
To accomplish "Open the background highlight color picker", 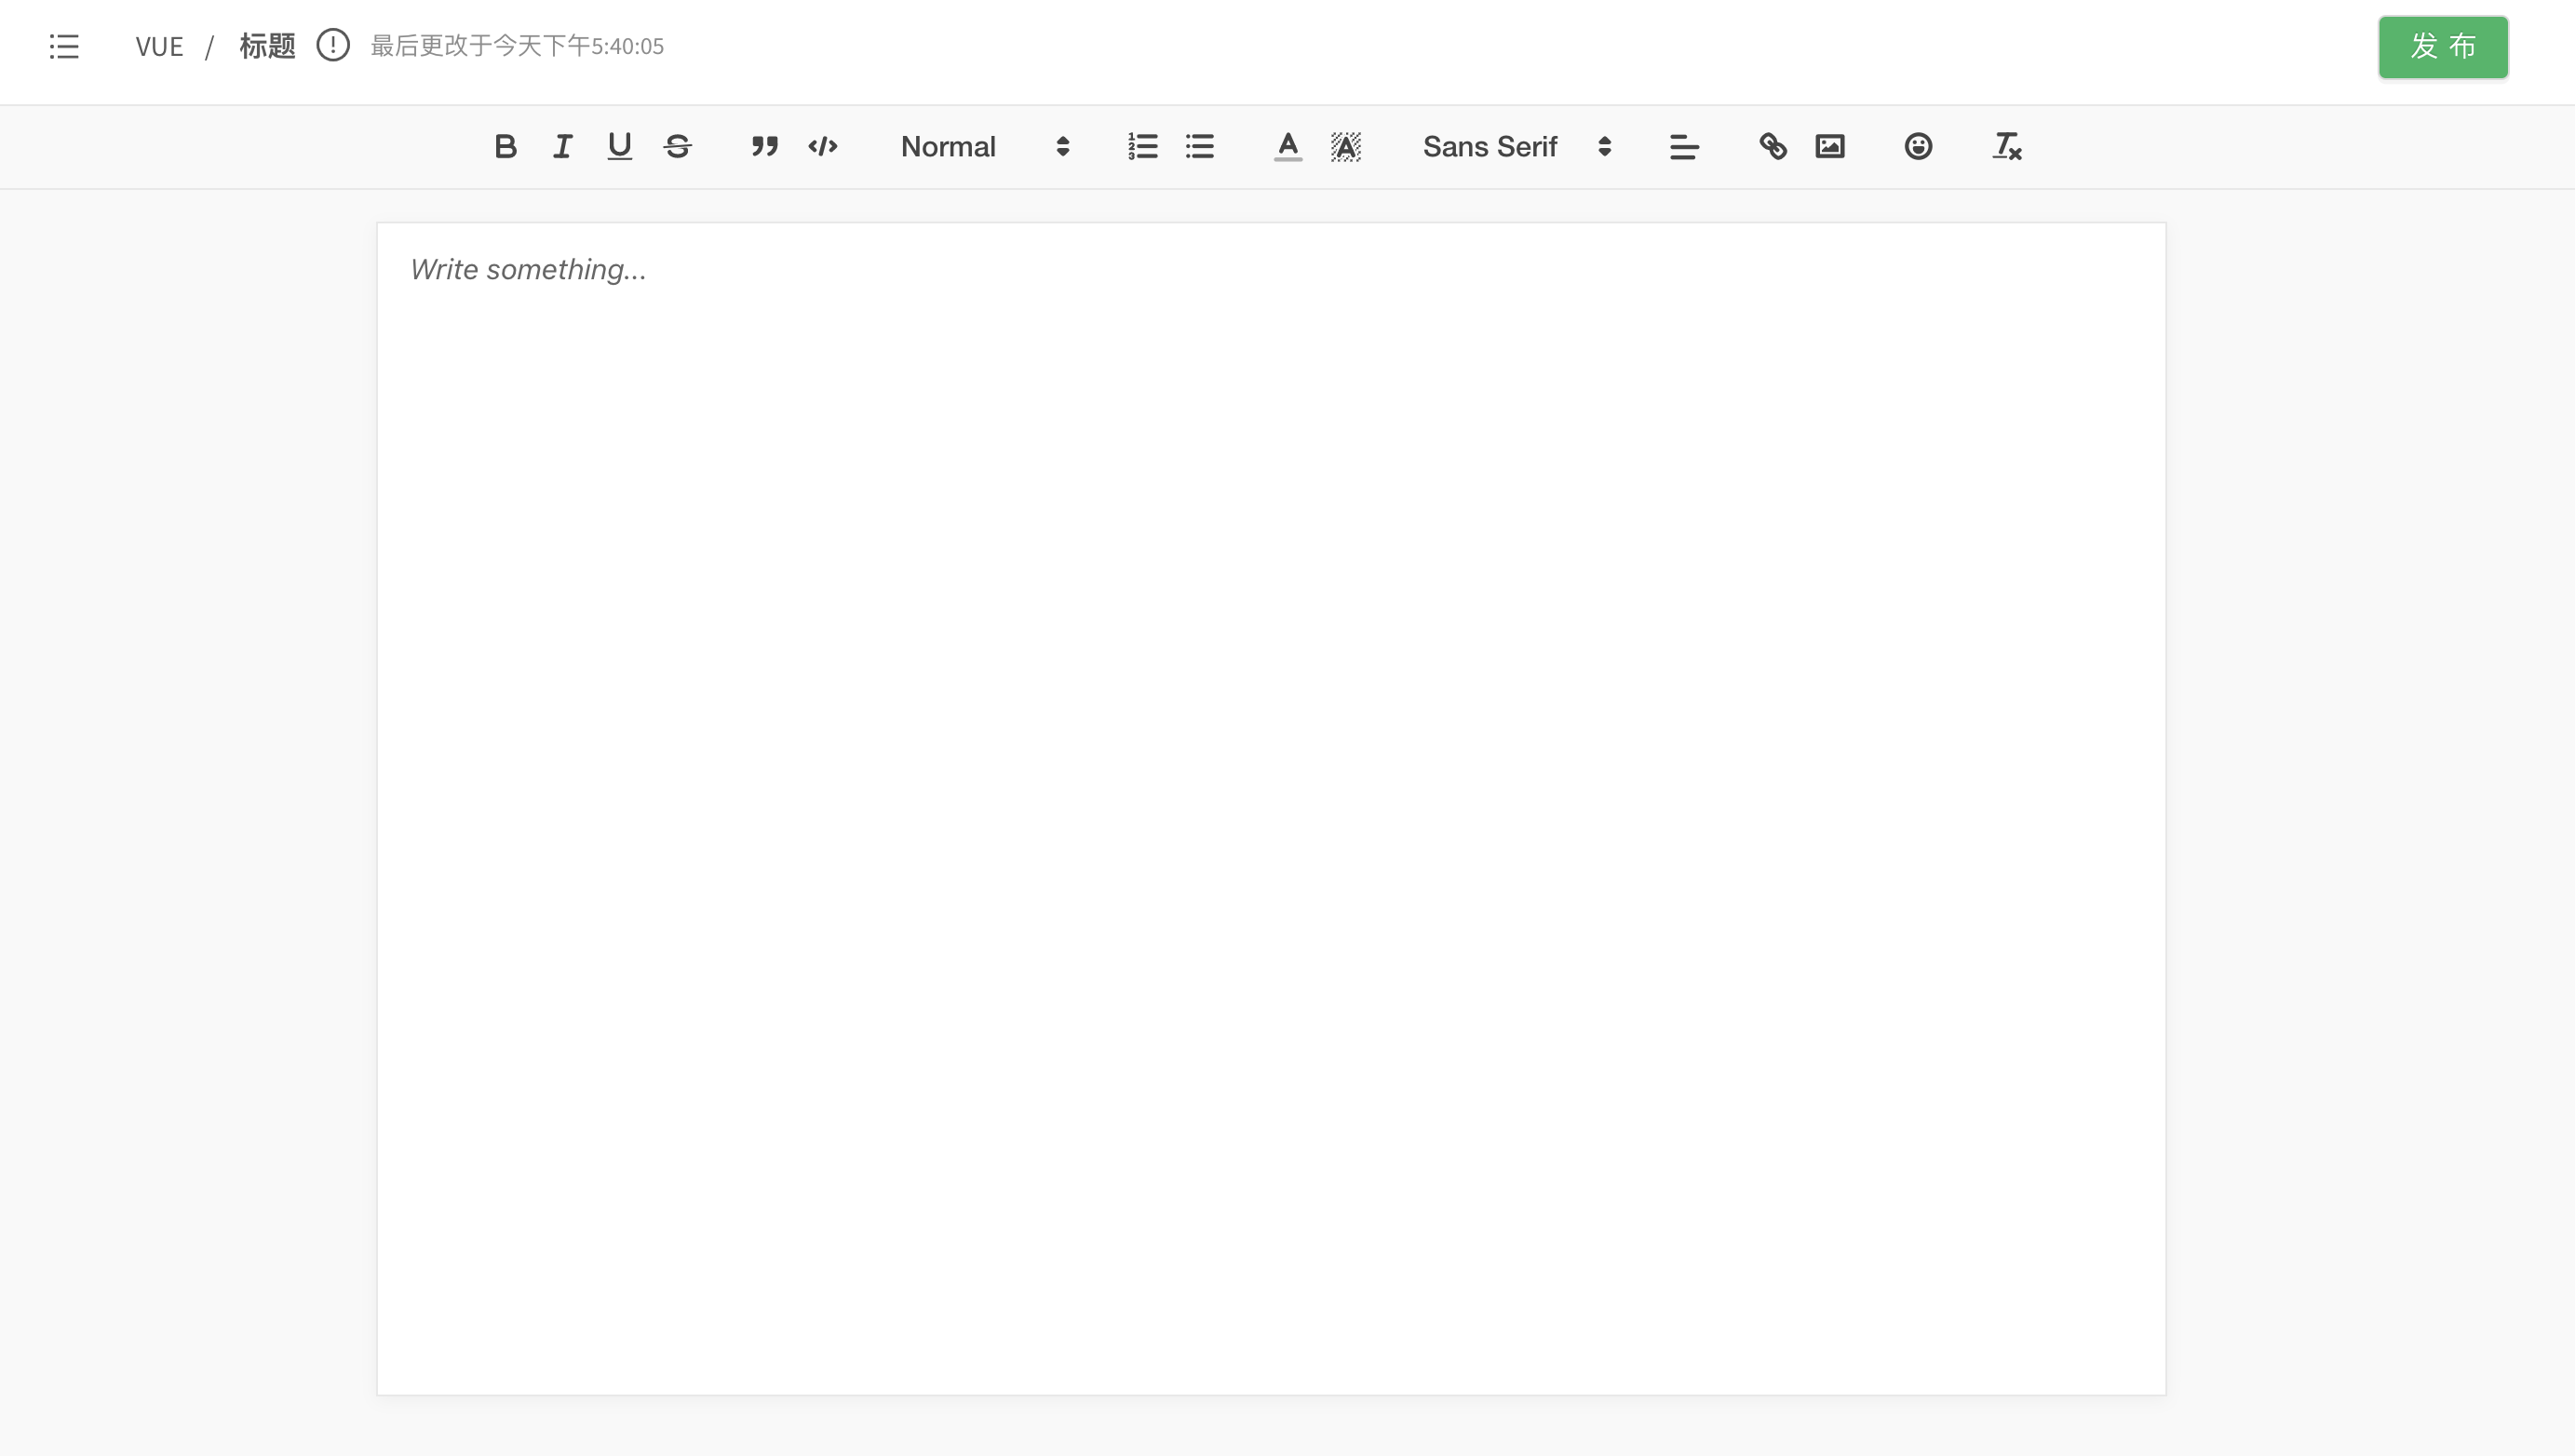I will click(x=1346, y=147).
